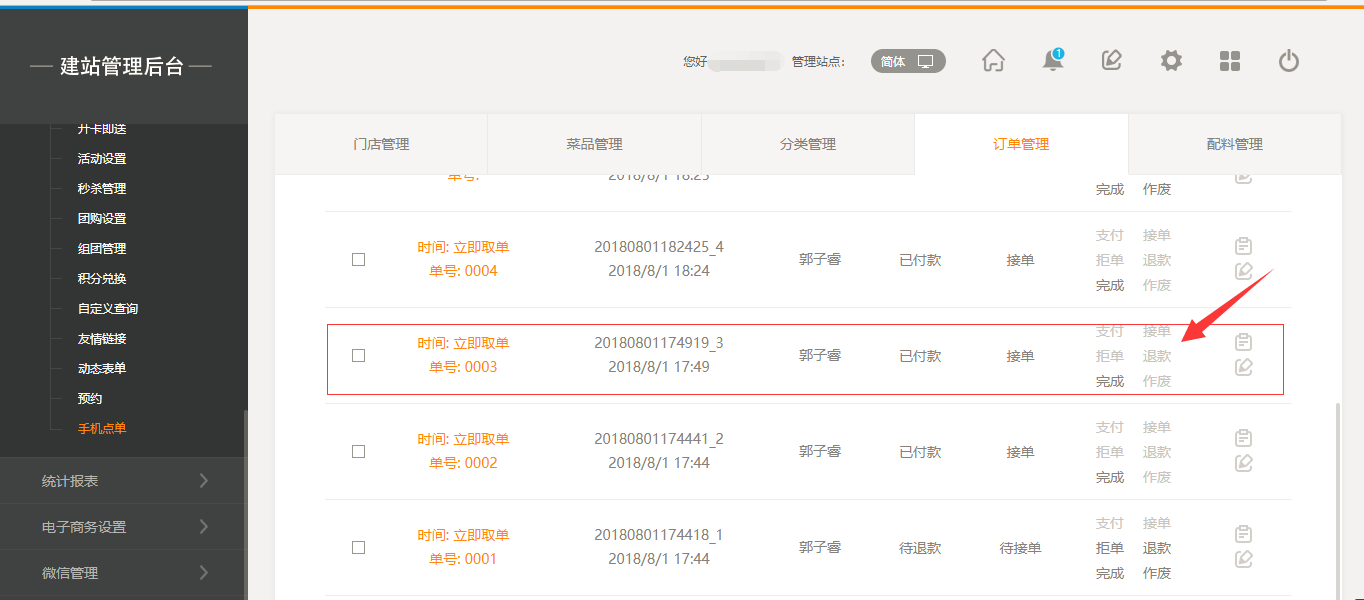
Task: Switch to the 菜品管理 tab
Action: coord(594,144)
